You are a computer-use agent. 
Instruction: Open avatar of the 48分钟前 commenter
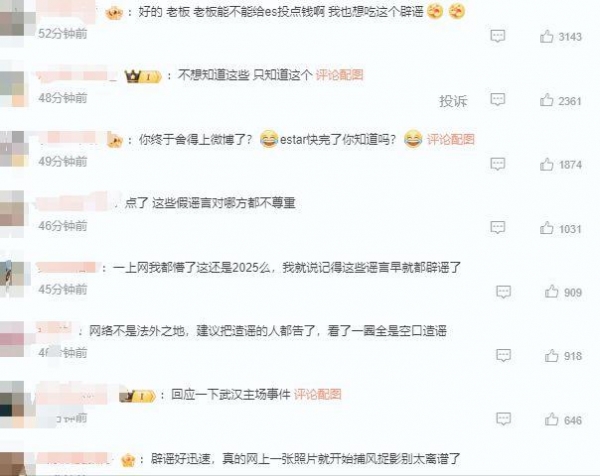(13, 88)
